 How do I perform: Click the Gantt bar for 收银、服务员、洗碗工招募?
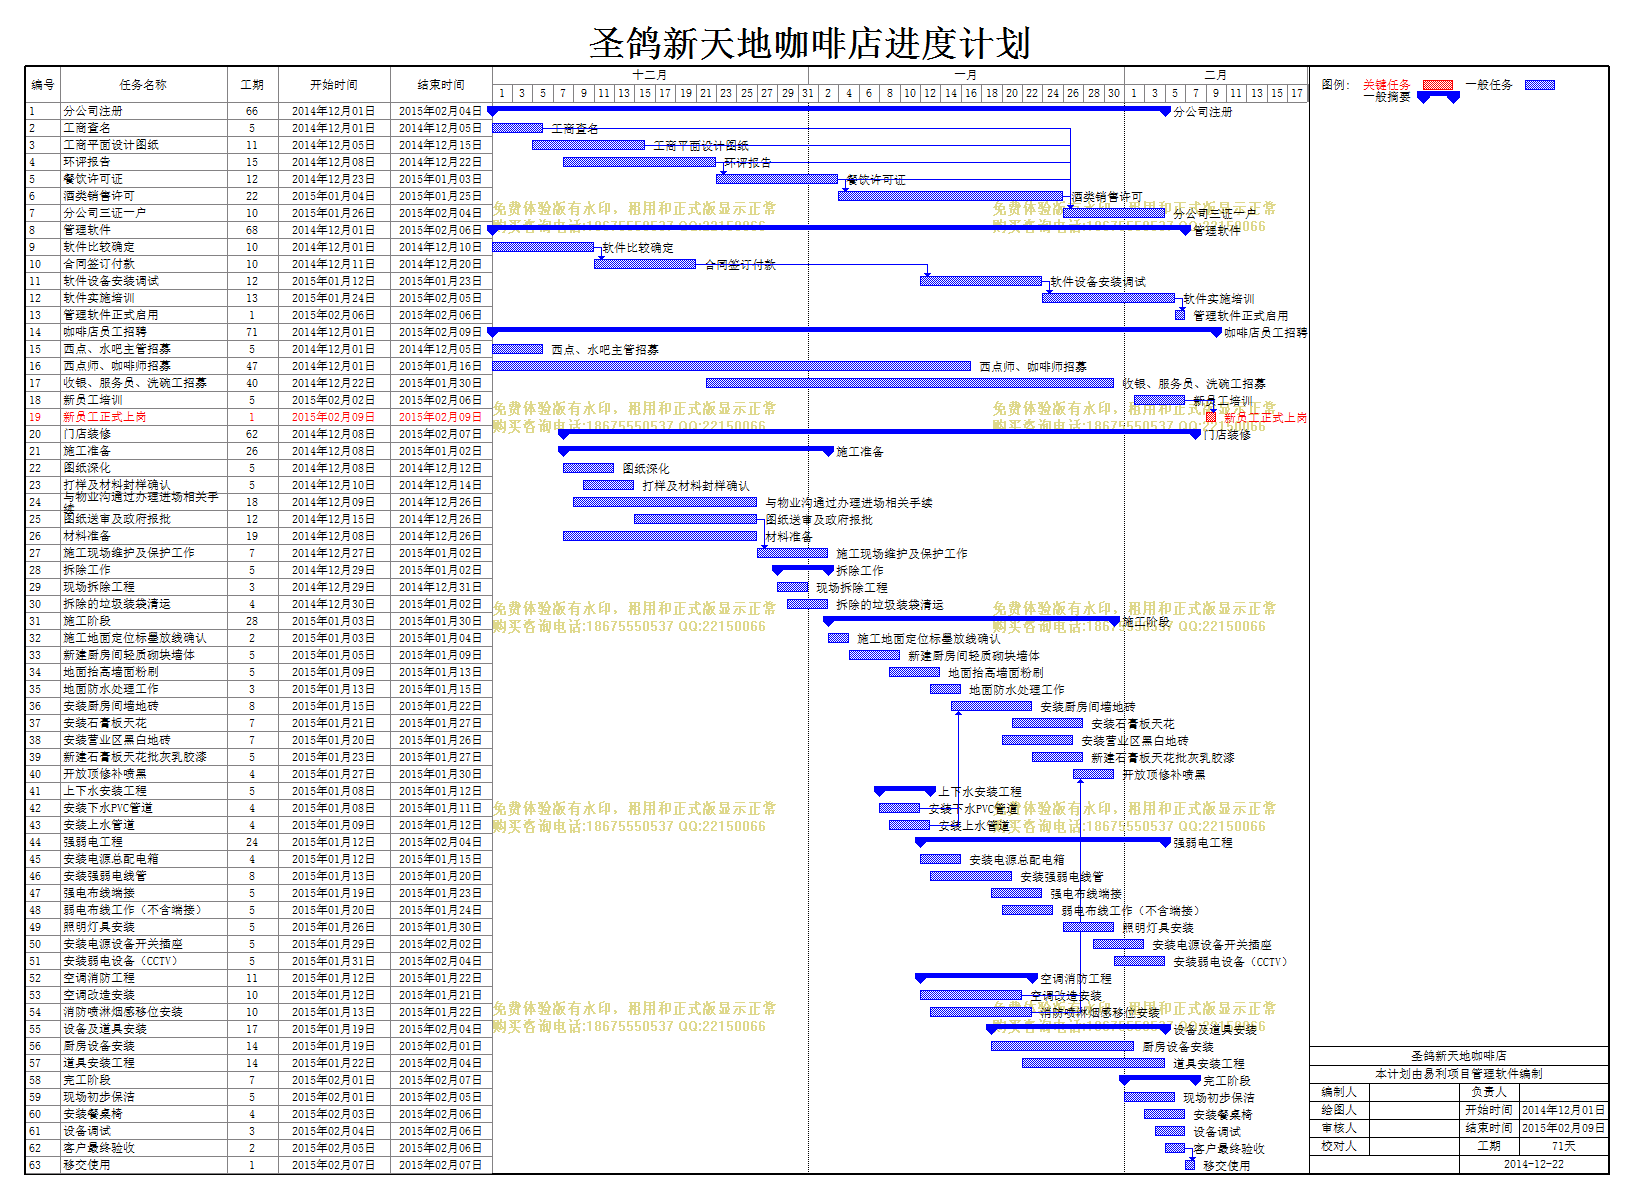pos(910,383)
